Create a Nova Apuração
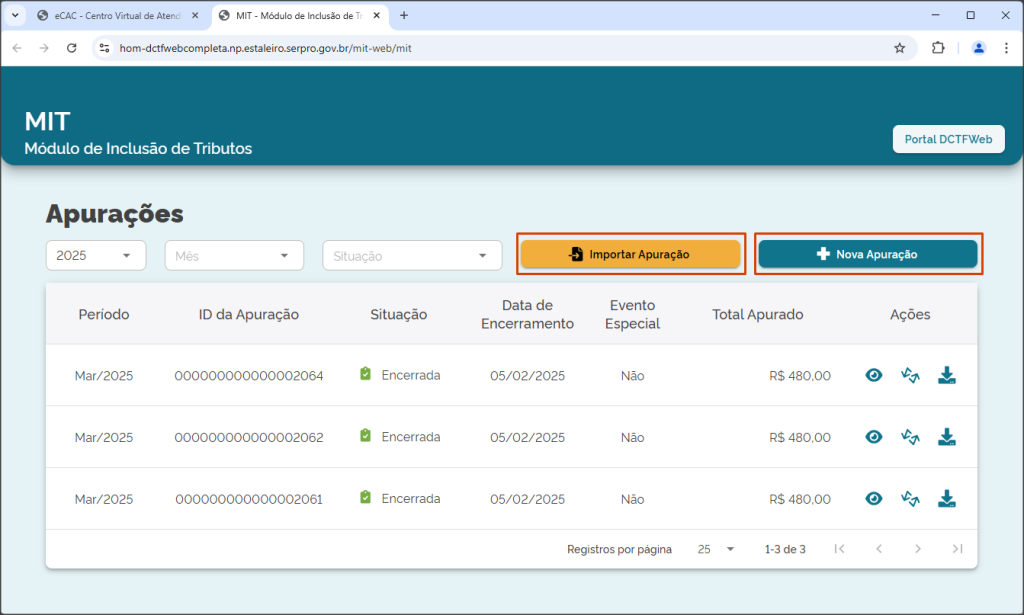Viewport: 1024px width, 615px height. click(x=868, y=254)
